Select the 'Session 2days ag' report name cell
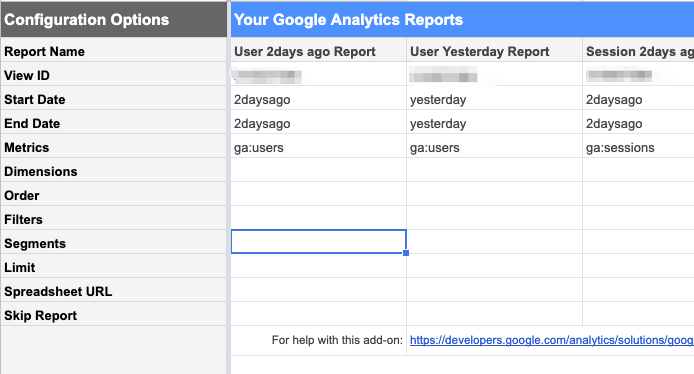This screenshot has height=374, width=694. [638, 51]
